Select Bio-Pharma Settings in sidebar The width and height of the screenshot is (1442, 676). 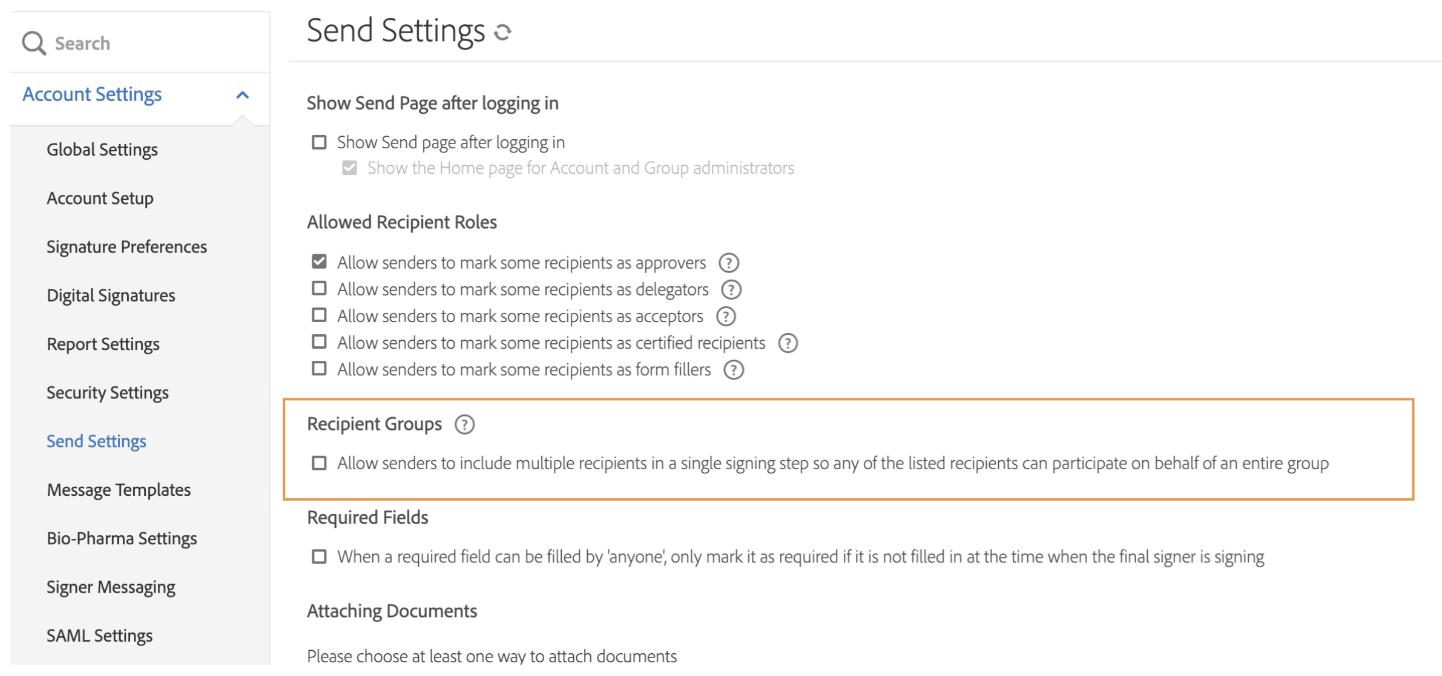(x=121, y=538)
